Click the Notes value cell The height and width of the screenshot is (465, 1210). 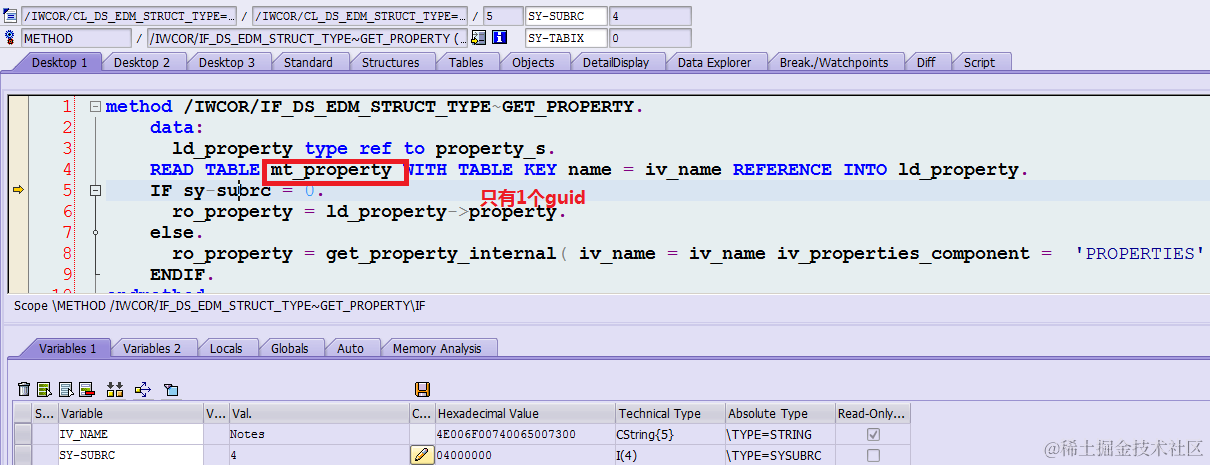point(318,434)
